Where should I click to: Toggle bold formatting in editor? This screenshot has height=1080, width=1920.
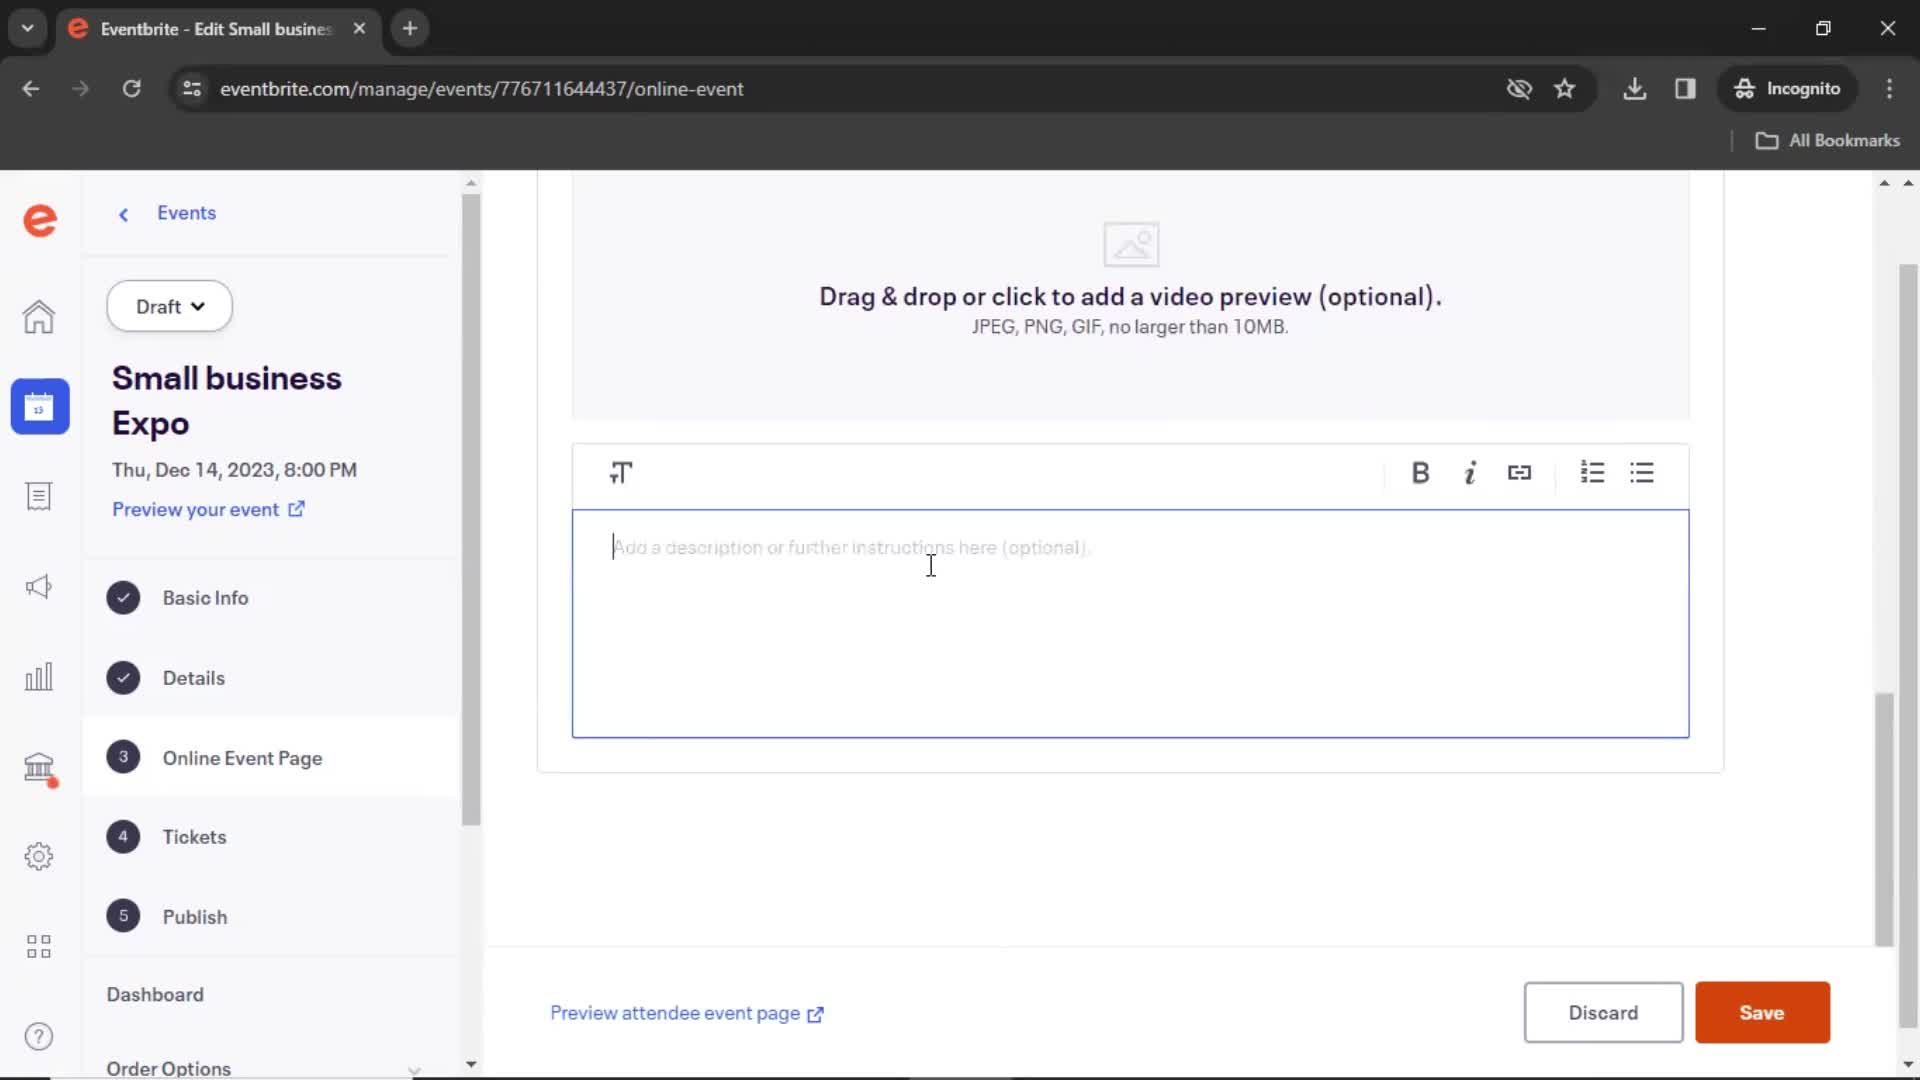pos(1420,473)
